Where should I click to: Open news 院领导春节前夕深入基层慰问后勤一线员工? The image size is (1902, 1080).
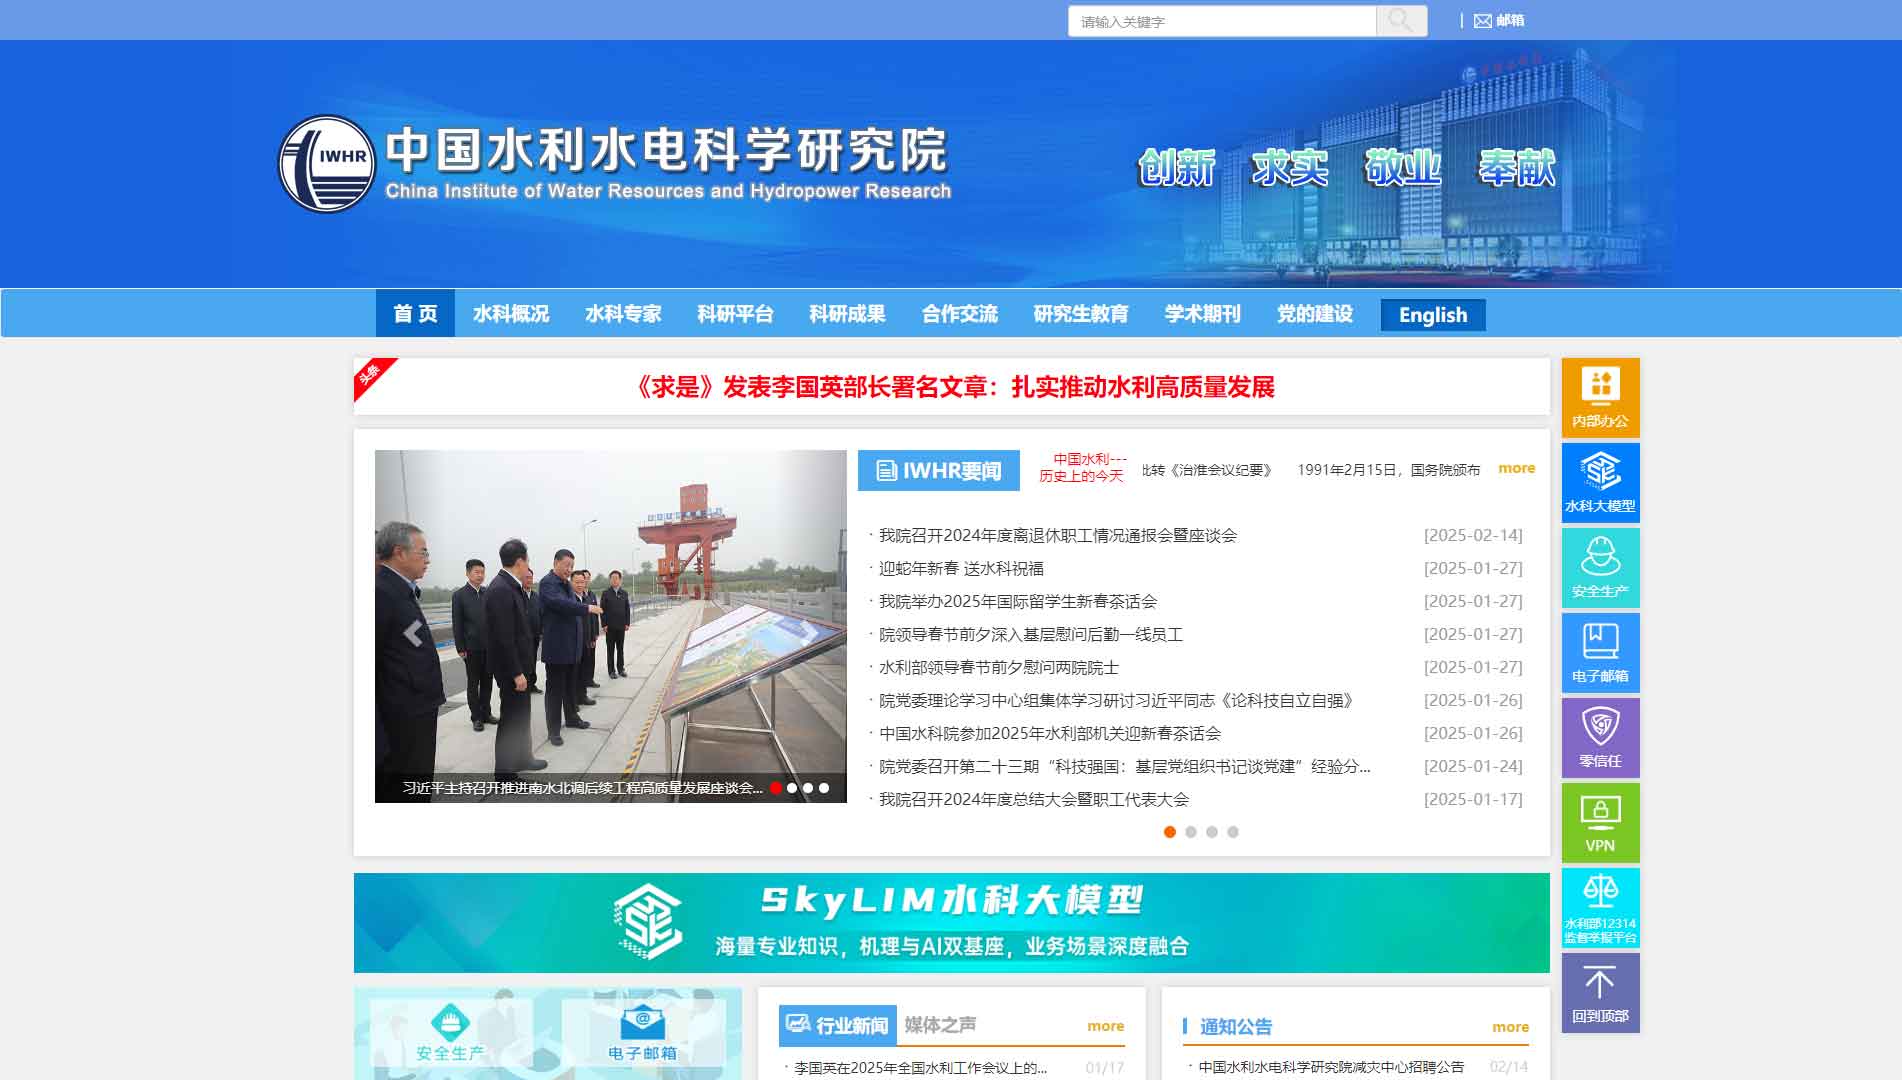[x=1031, y=634]
